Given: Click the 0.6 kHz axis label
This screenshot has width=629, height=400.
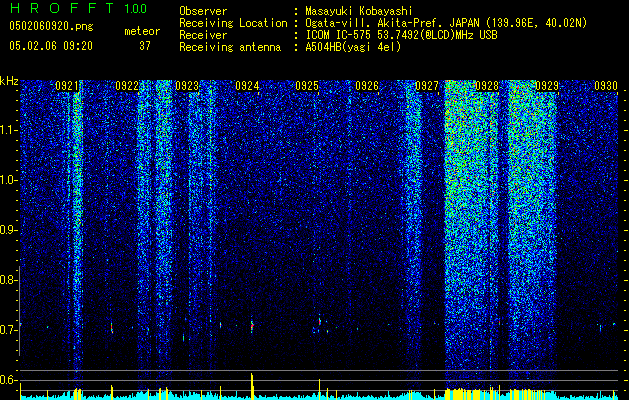Looking at the screenshot, I should 9,380.
